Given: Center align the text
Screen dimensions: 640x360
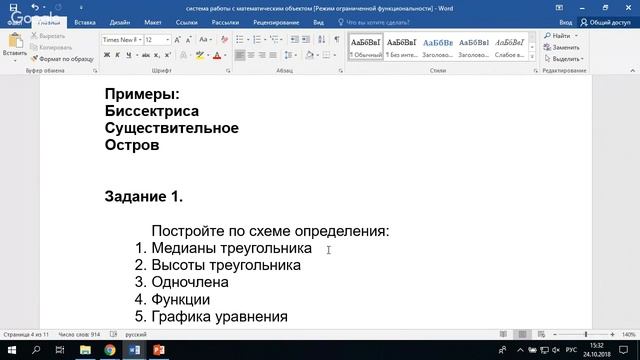Looking at the screenshot, I should [x=251, y=55].
